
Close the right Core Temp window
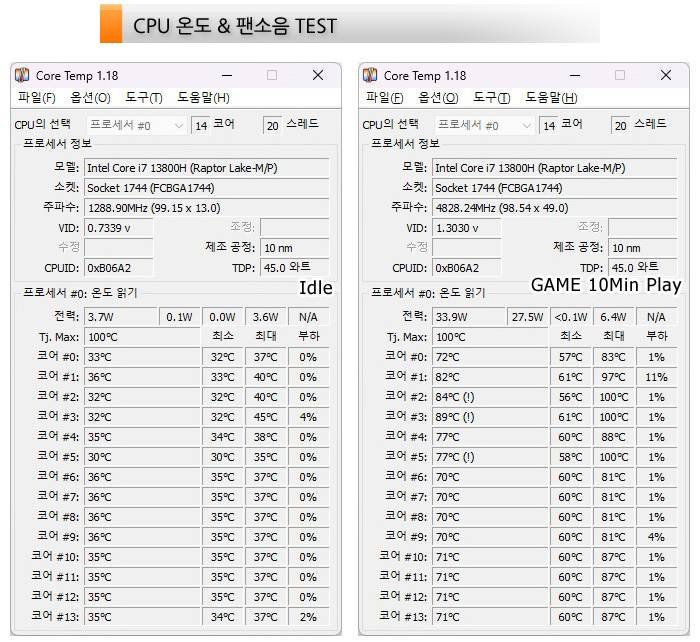coord(666,75)
